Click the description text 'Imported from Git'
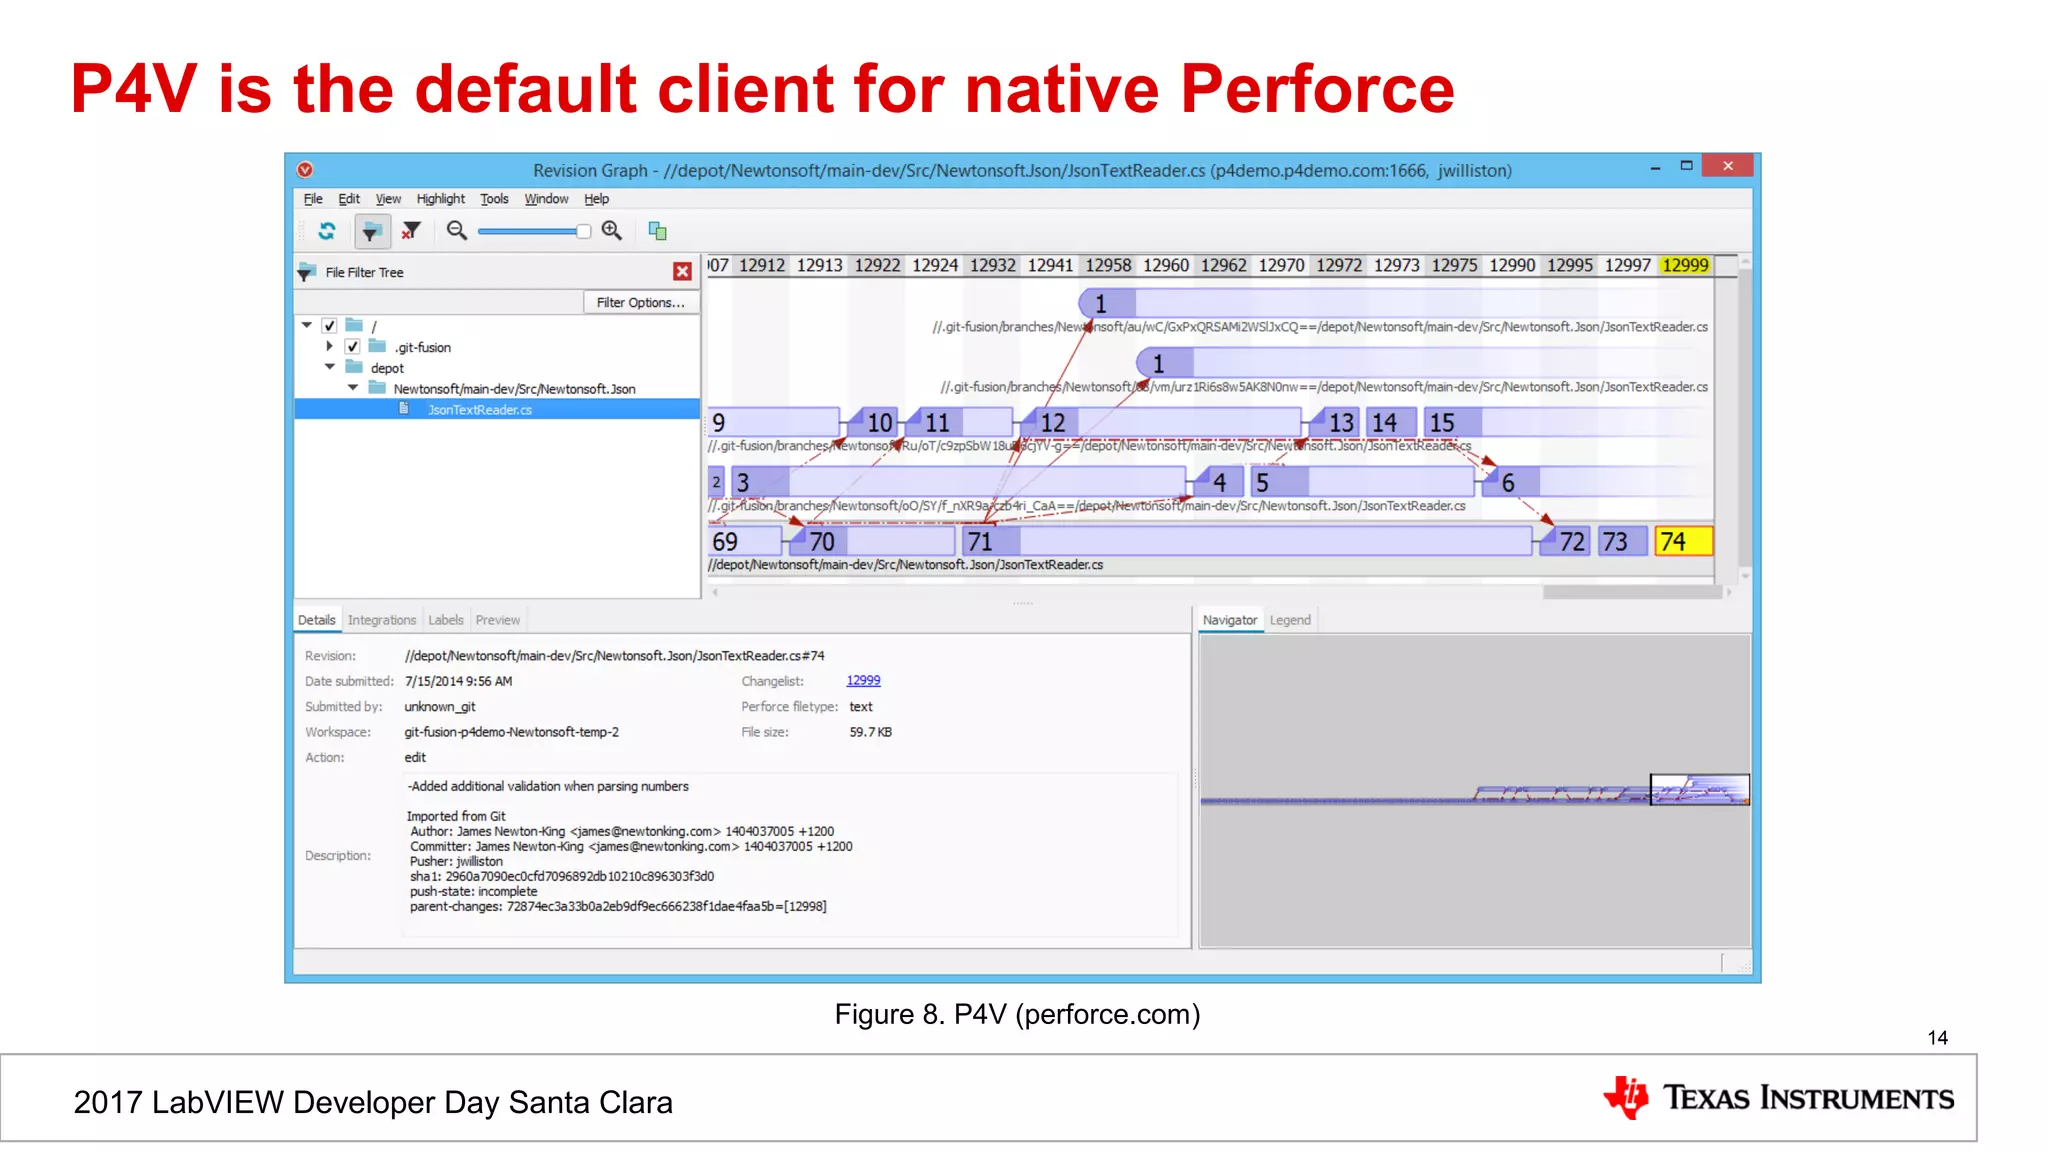The width and height of the screenshot is (2048, 1152). tap(456, 816)
